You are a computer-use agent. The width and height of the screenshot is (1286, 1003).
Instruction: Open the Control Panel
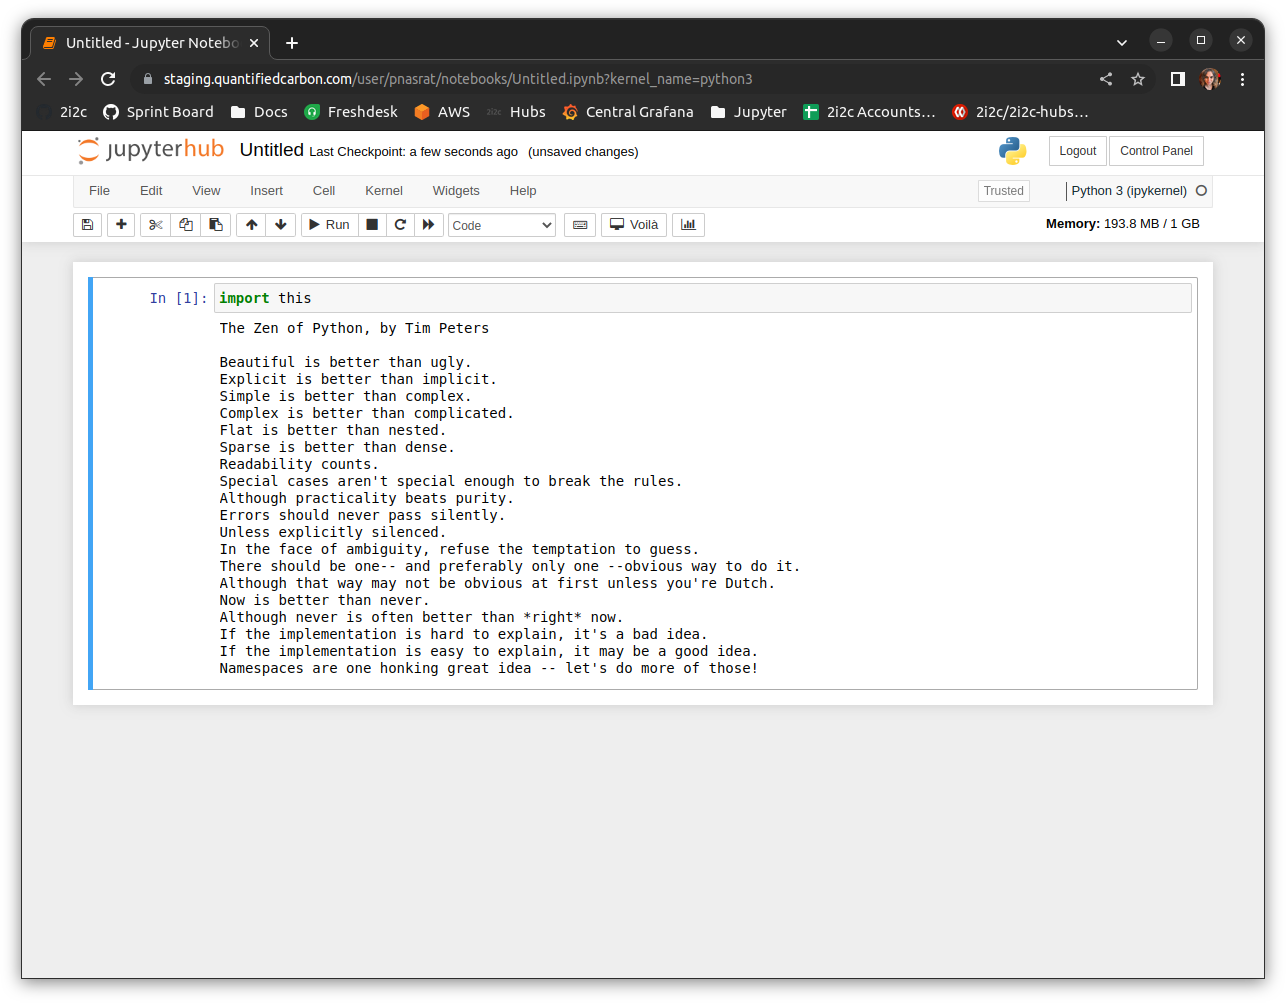[1156, 150]
